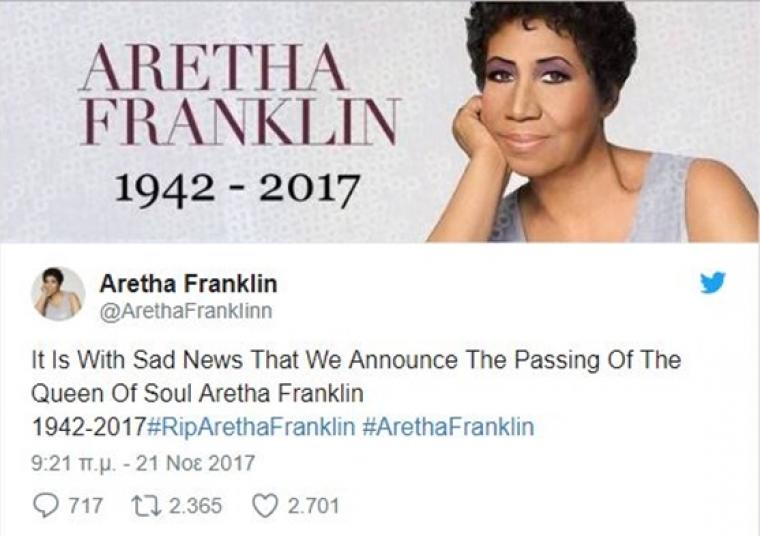Click the blue Twitter bird logo
This screenshot has width=760, height=536.
(713, 283)
